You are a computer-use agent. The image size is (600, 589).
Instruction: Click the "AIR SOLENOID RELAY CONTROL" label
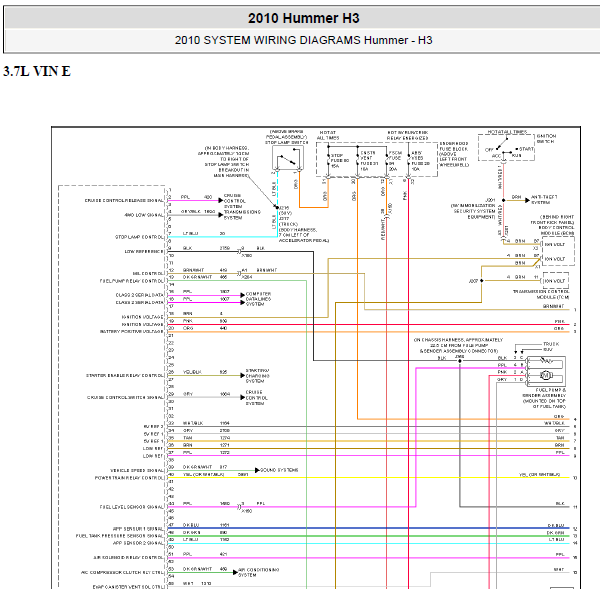click(128, 558)
